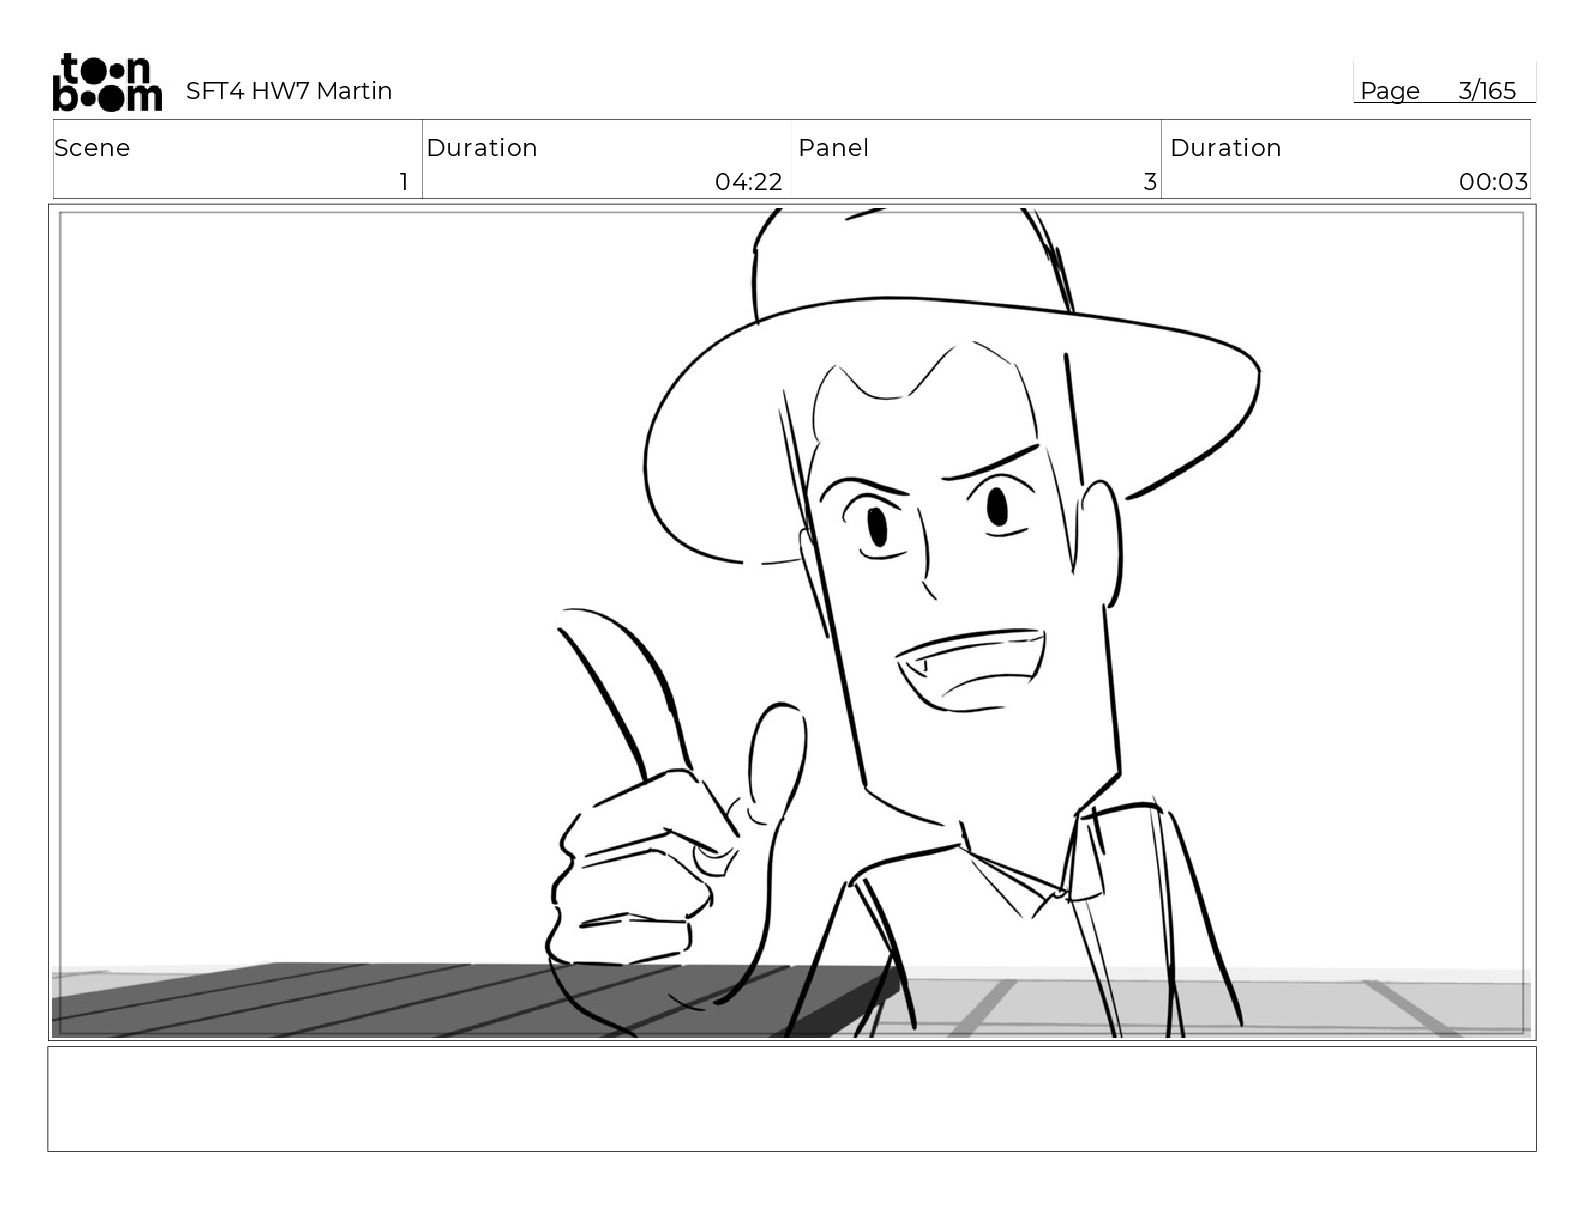Click the scene duration value '04:22'
The image size is (1584, 1224).
[748, 182]
